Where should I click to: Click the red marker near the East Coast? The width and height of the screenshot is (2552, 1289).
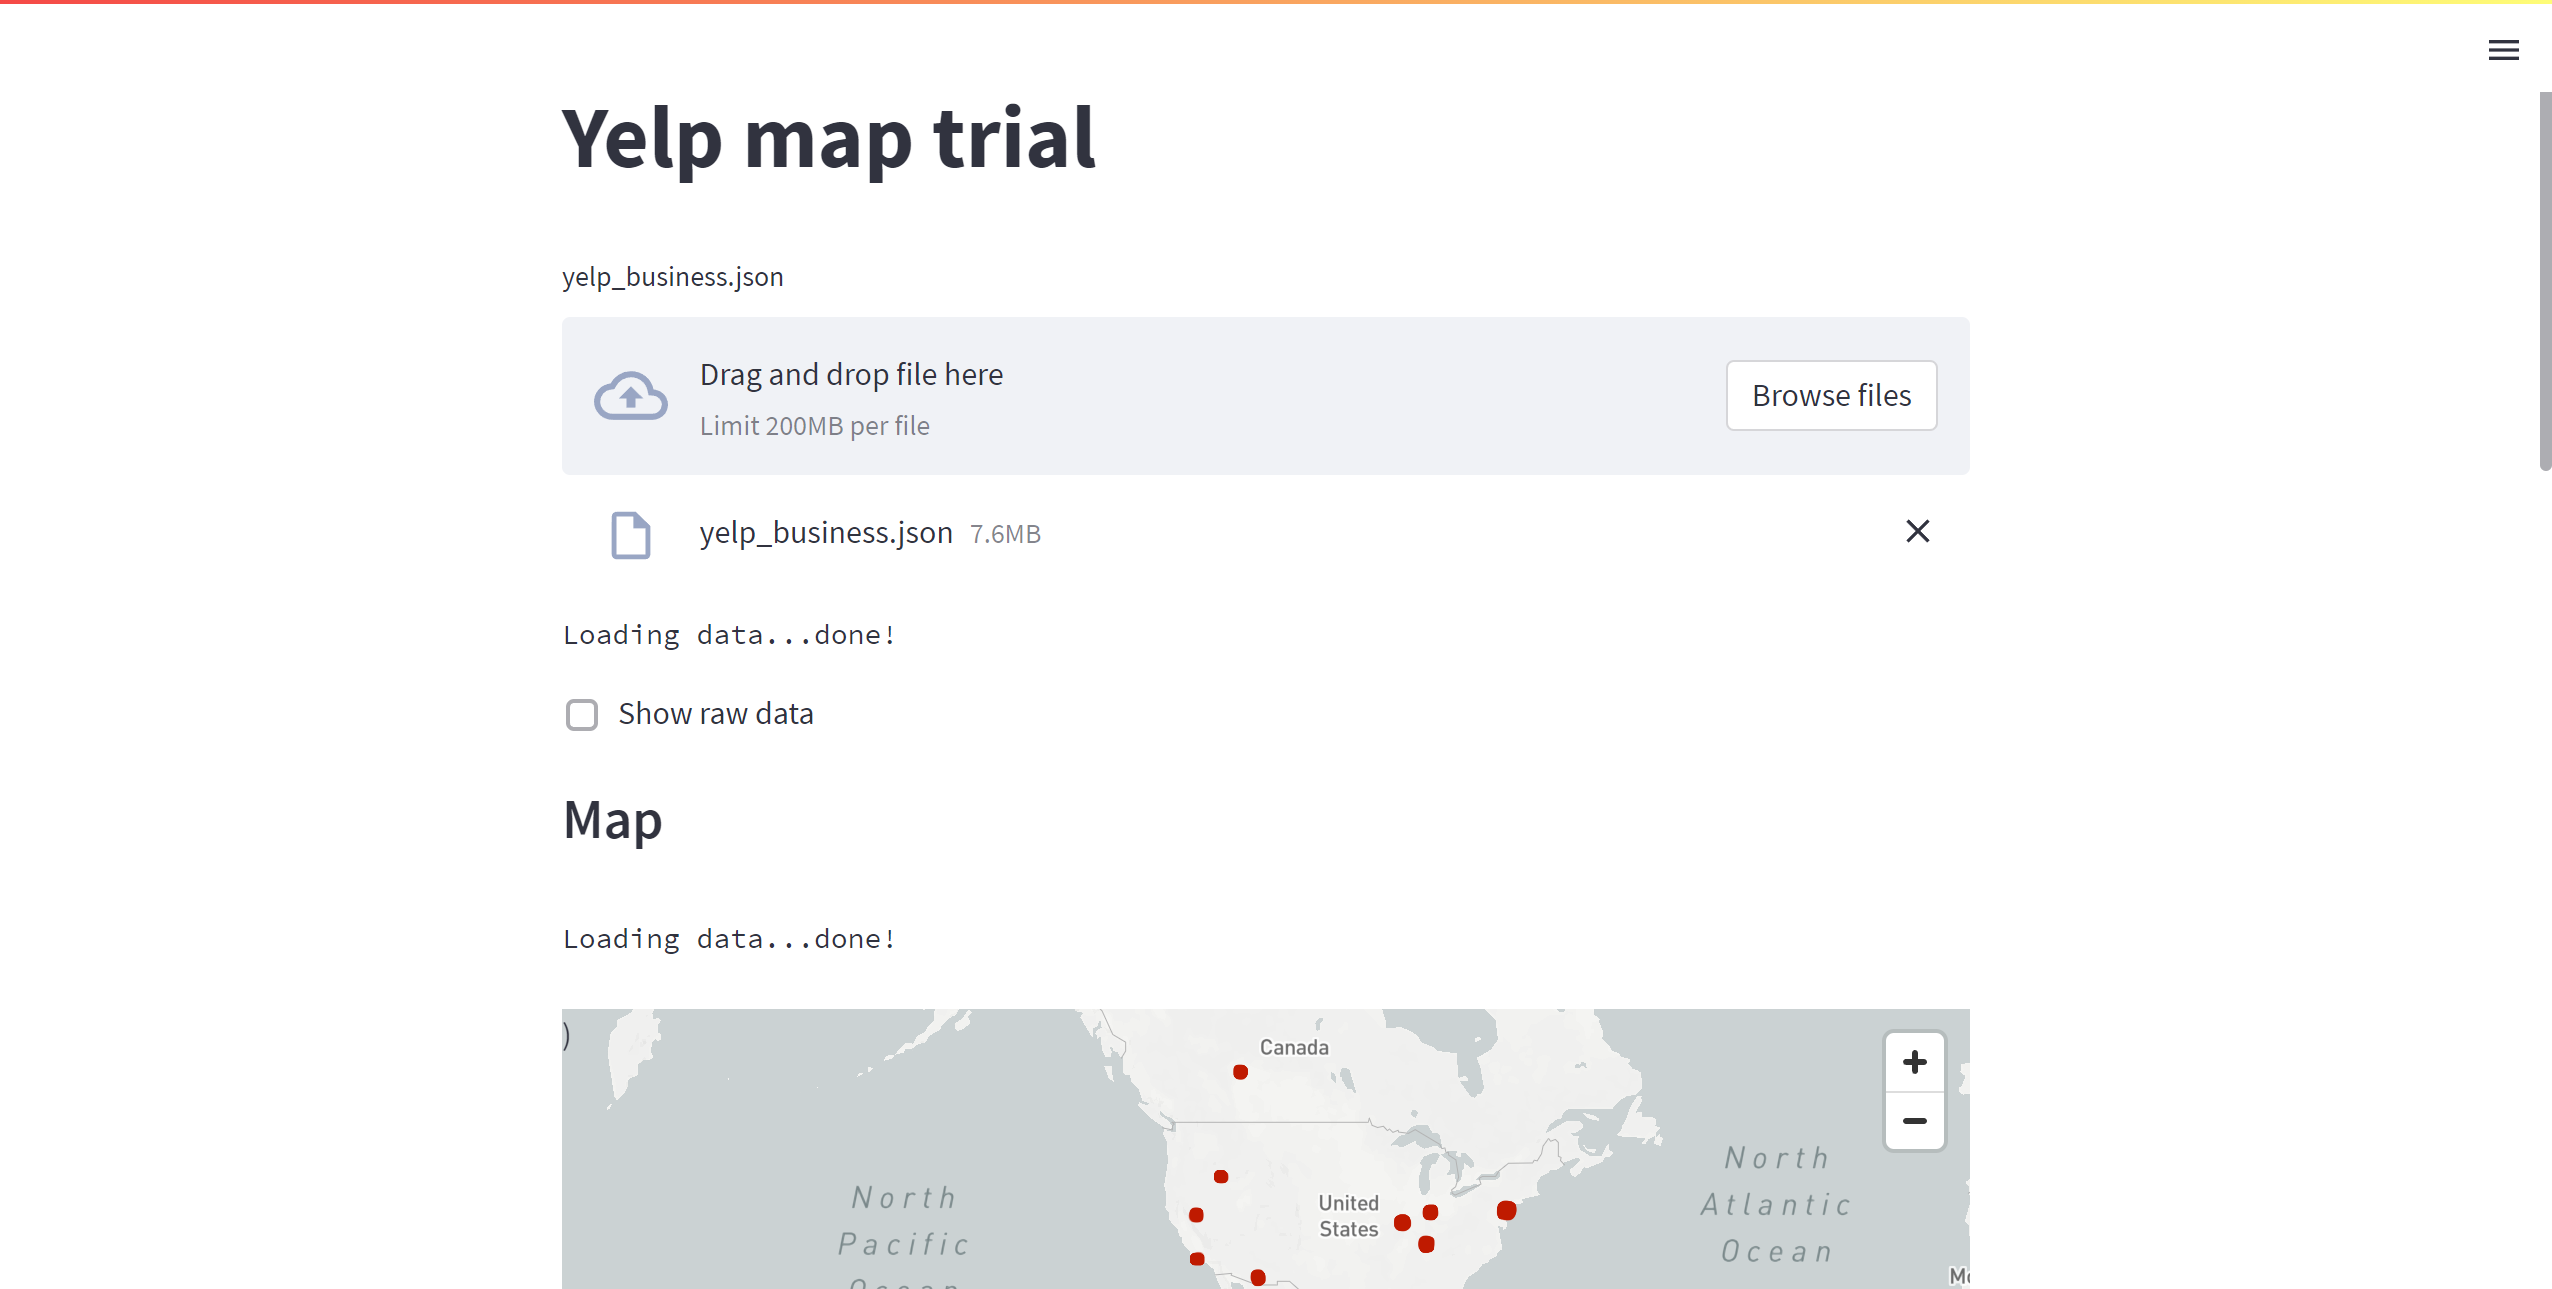(1505, 1210)
